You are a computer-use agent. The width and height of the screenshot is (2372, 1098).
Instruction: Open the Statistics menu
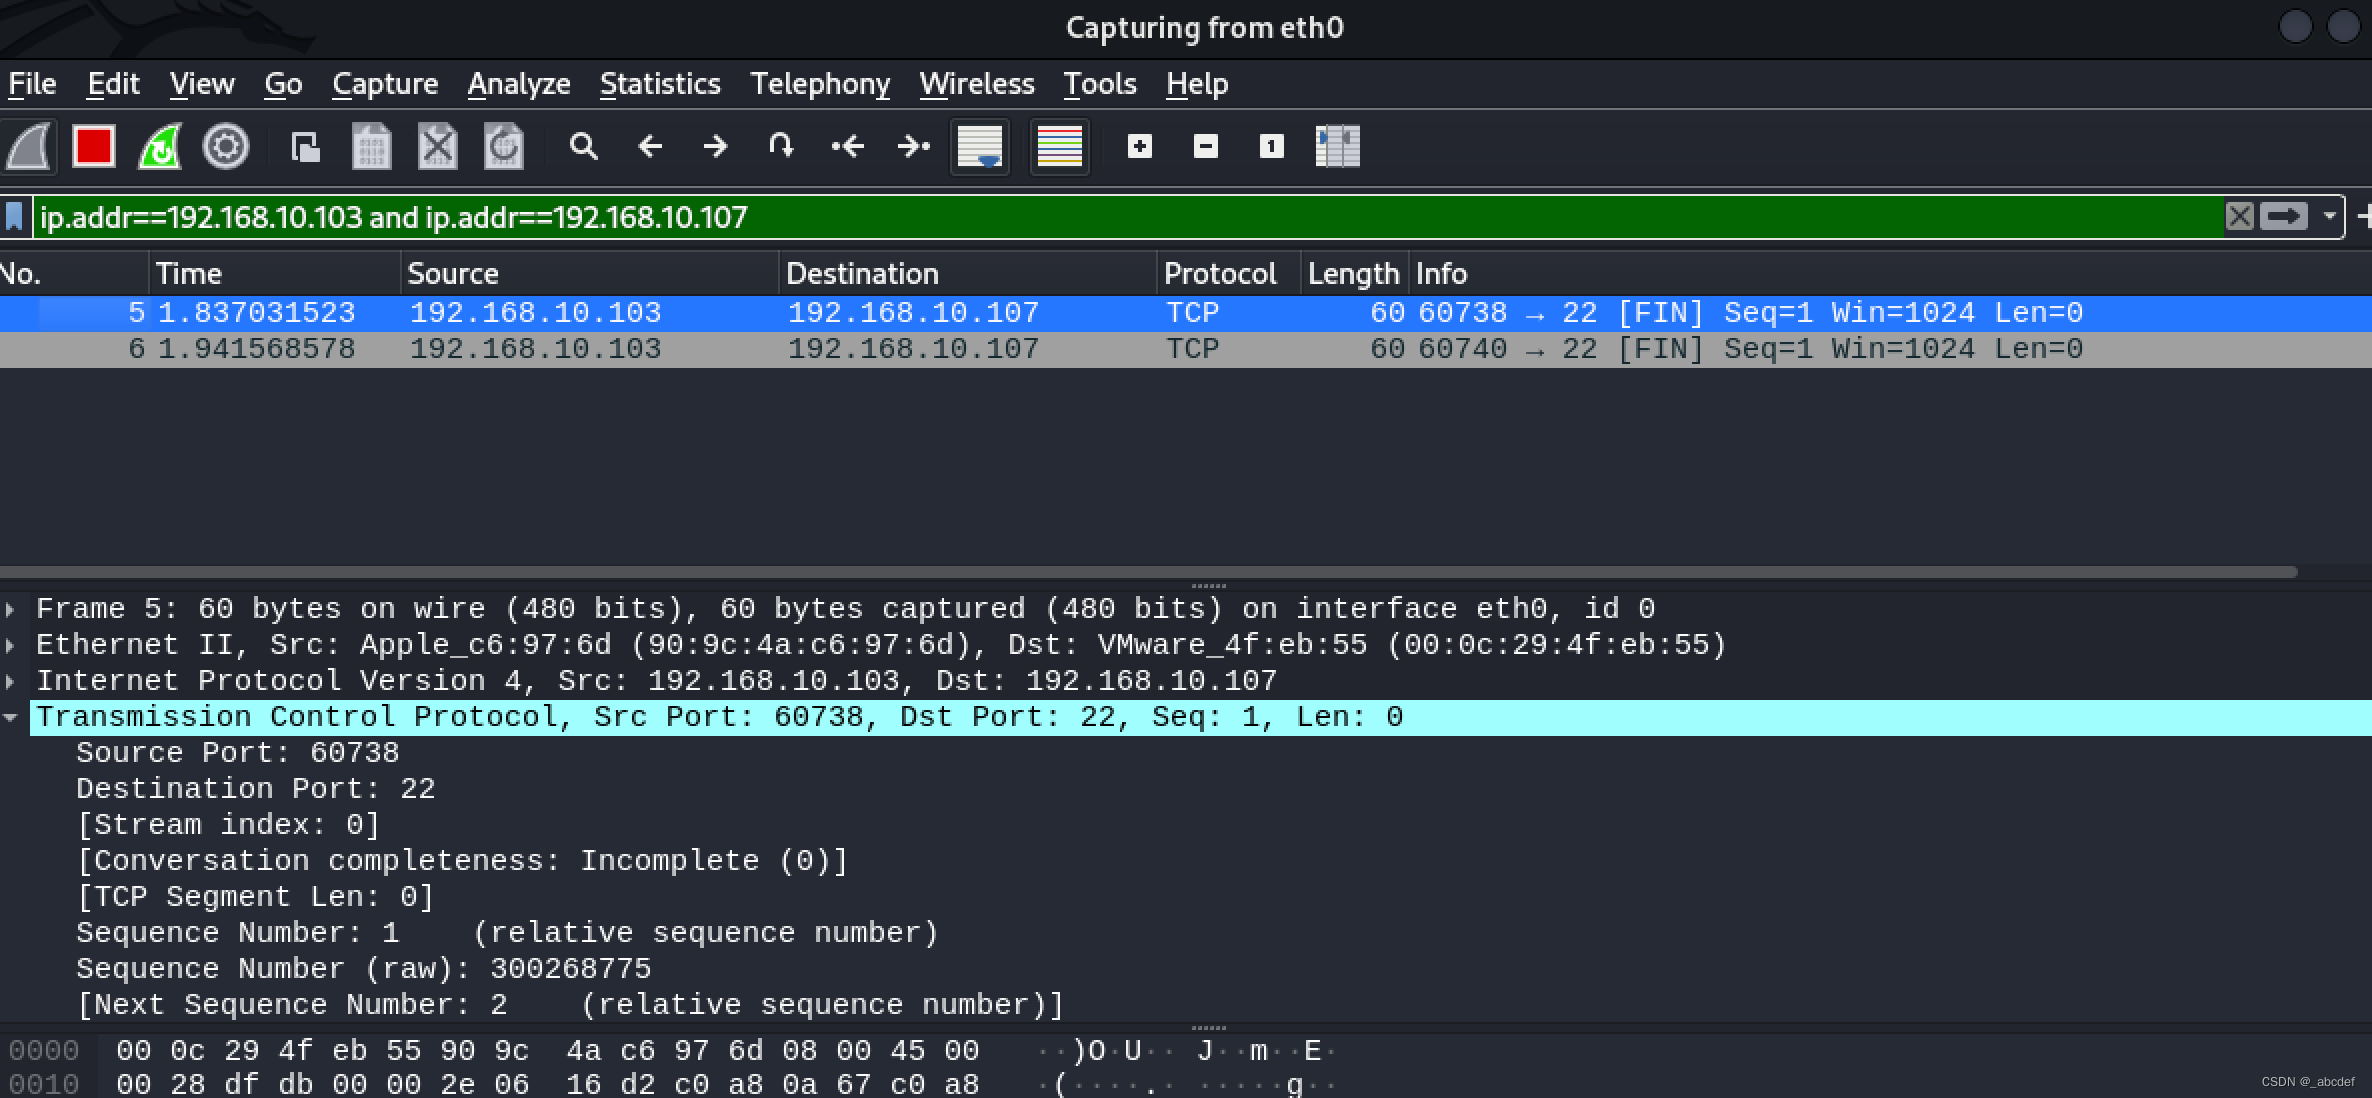pos(660,84)
